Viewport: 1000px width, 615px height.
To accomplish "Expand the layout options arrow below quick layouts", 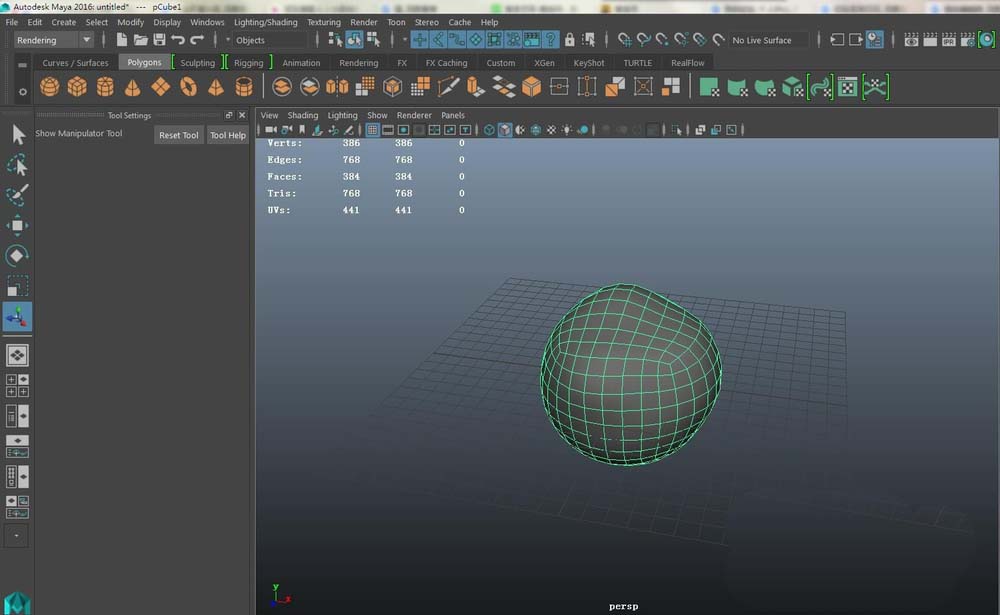I will 17,536.
